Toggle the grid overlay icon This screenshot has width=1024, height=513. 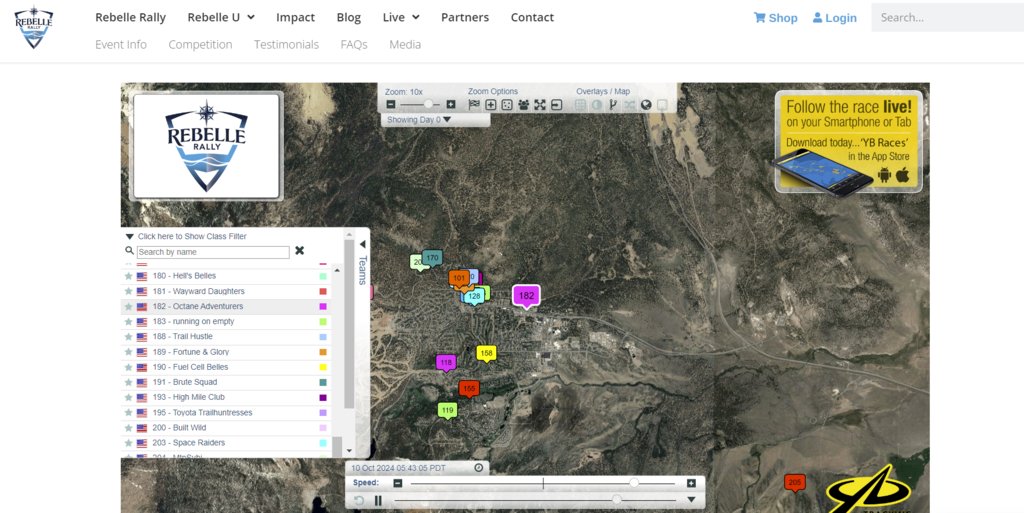pyautogui.click(x=580, y=104)
